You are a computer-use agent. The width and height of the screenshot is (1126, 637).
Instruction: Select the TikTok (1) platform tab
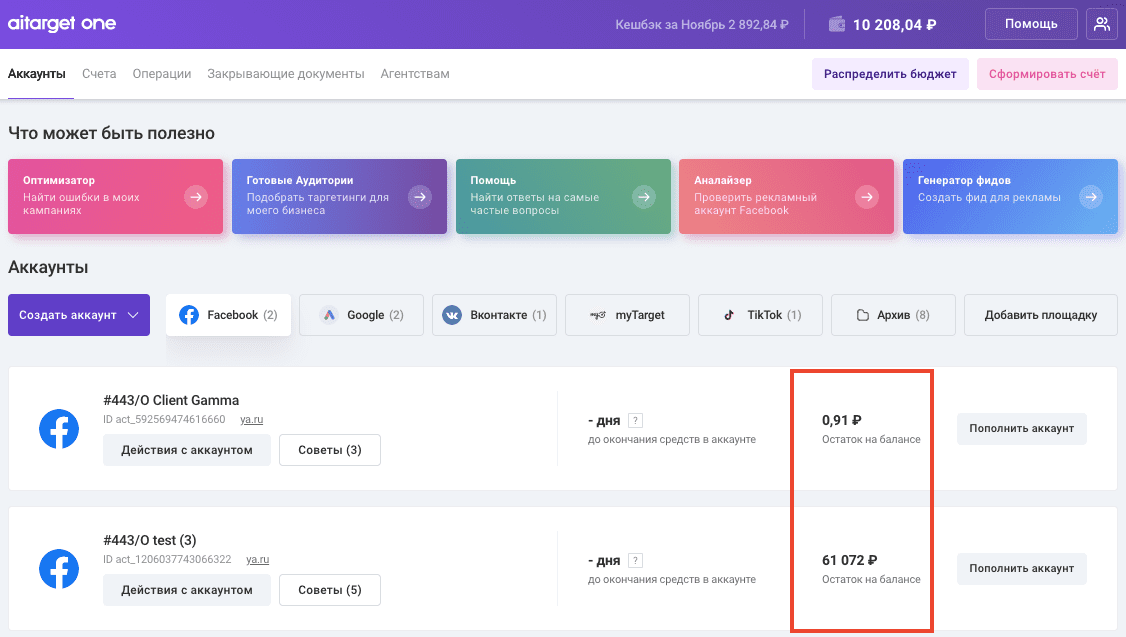point(760,315)
